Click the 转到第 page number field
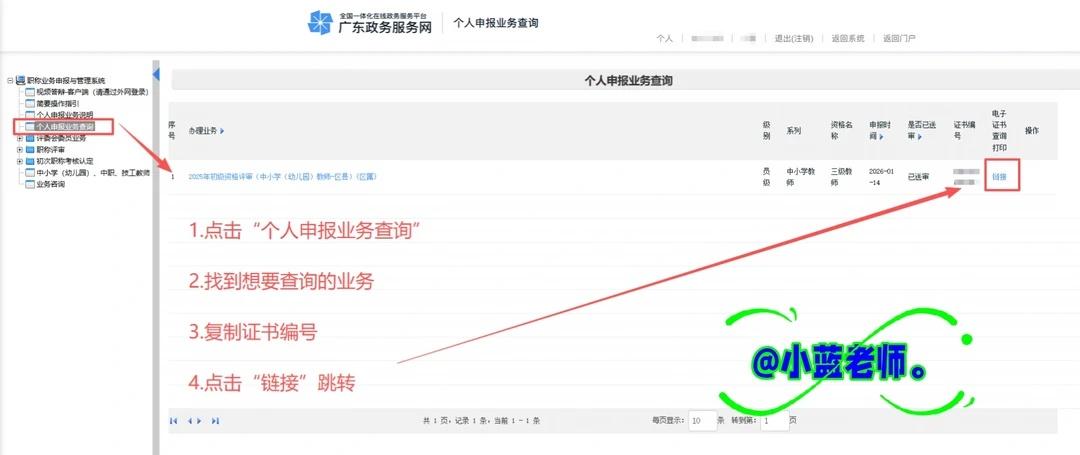Image resolution: width=1080 pixels, height=455 pixels. [x=775, y=421]
